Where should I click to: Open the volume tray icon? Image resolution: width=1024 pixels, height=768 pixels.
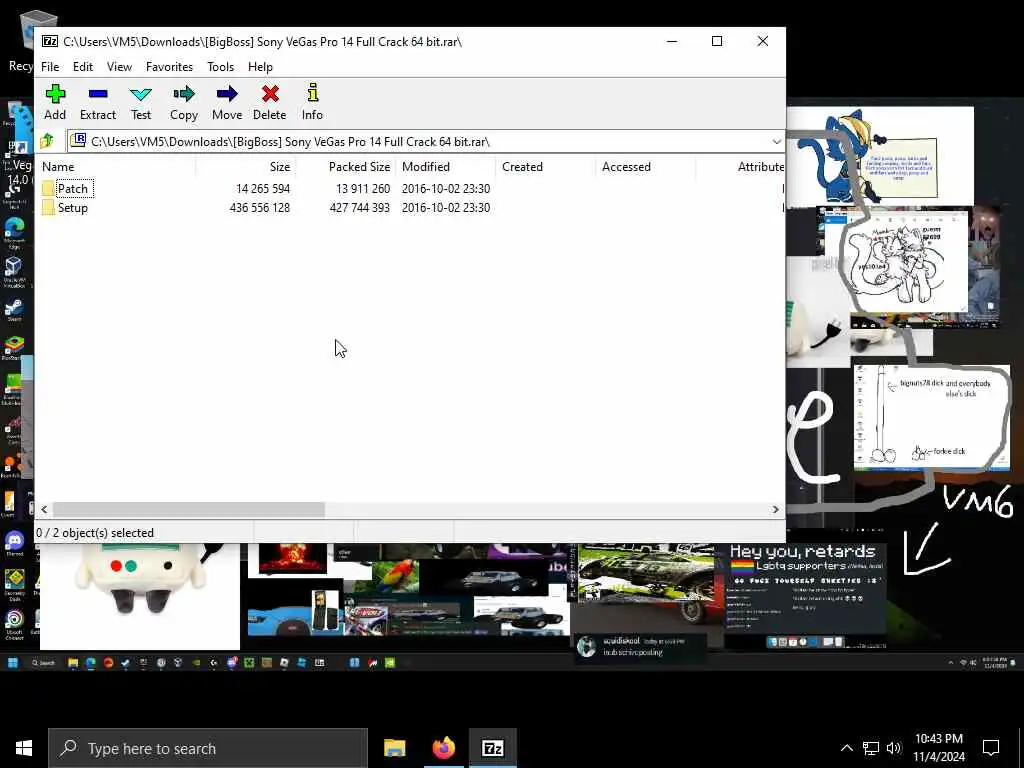(894, 748)
